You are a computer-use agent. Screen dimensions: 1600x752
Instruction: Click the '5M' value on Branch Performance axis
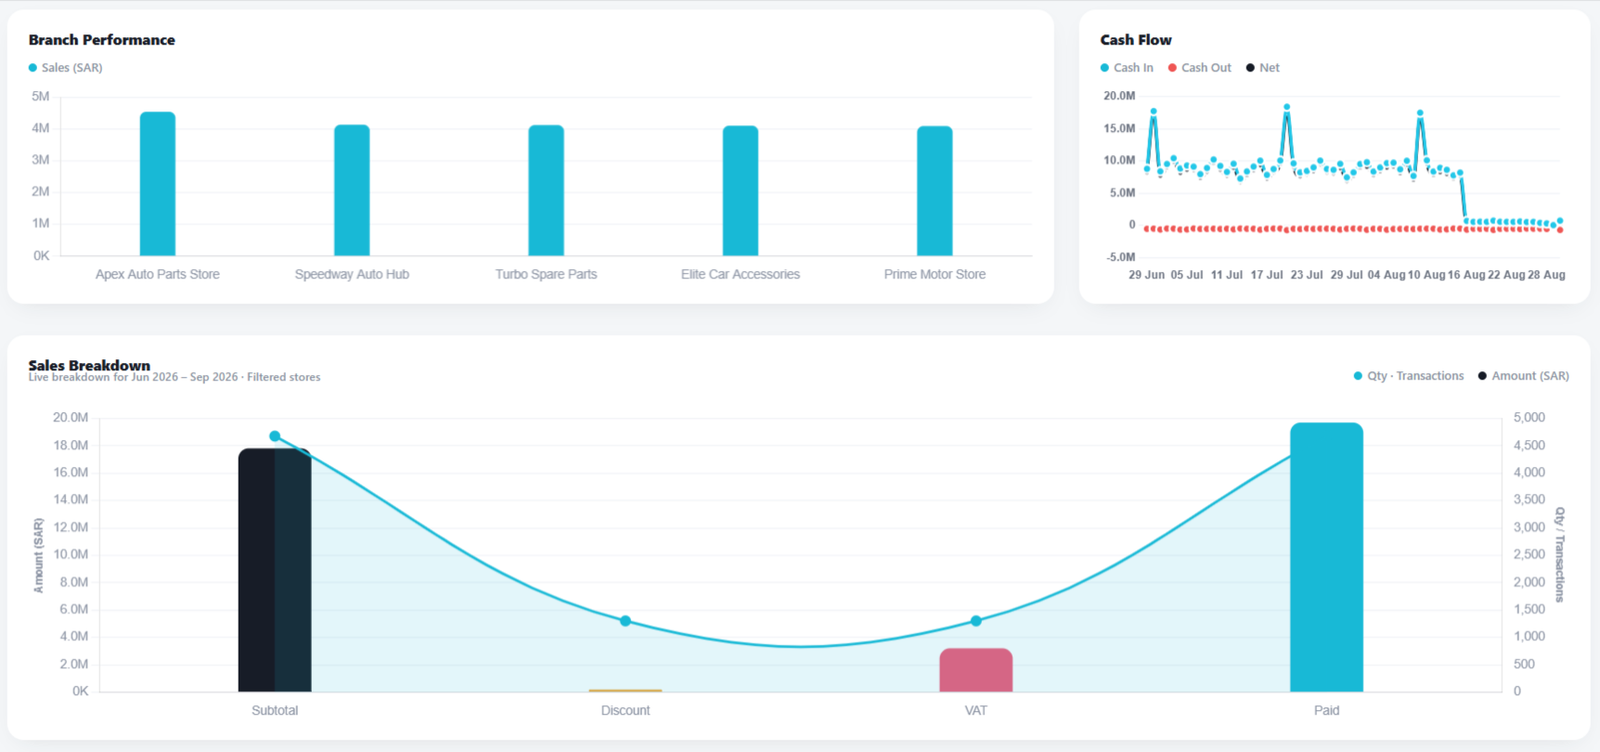point(41,96)
